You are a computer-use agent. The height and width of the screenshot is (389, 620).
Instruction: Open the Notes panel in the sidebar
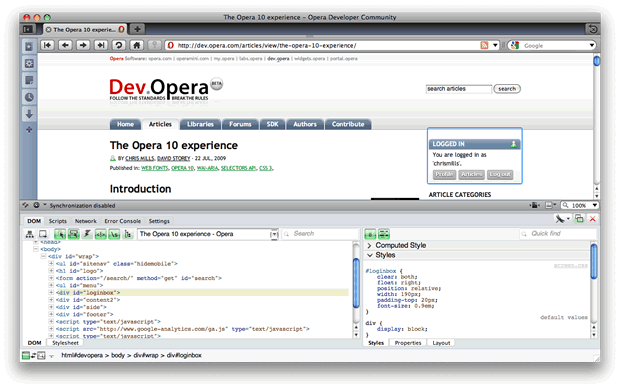tap(29, 80)
